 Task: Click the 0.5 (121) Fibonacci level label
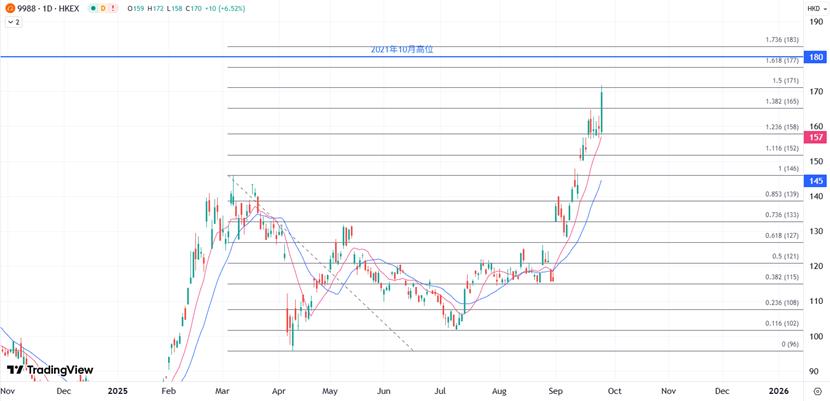point(783,257)
